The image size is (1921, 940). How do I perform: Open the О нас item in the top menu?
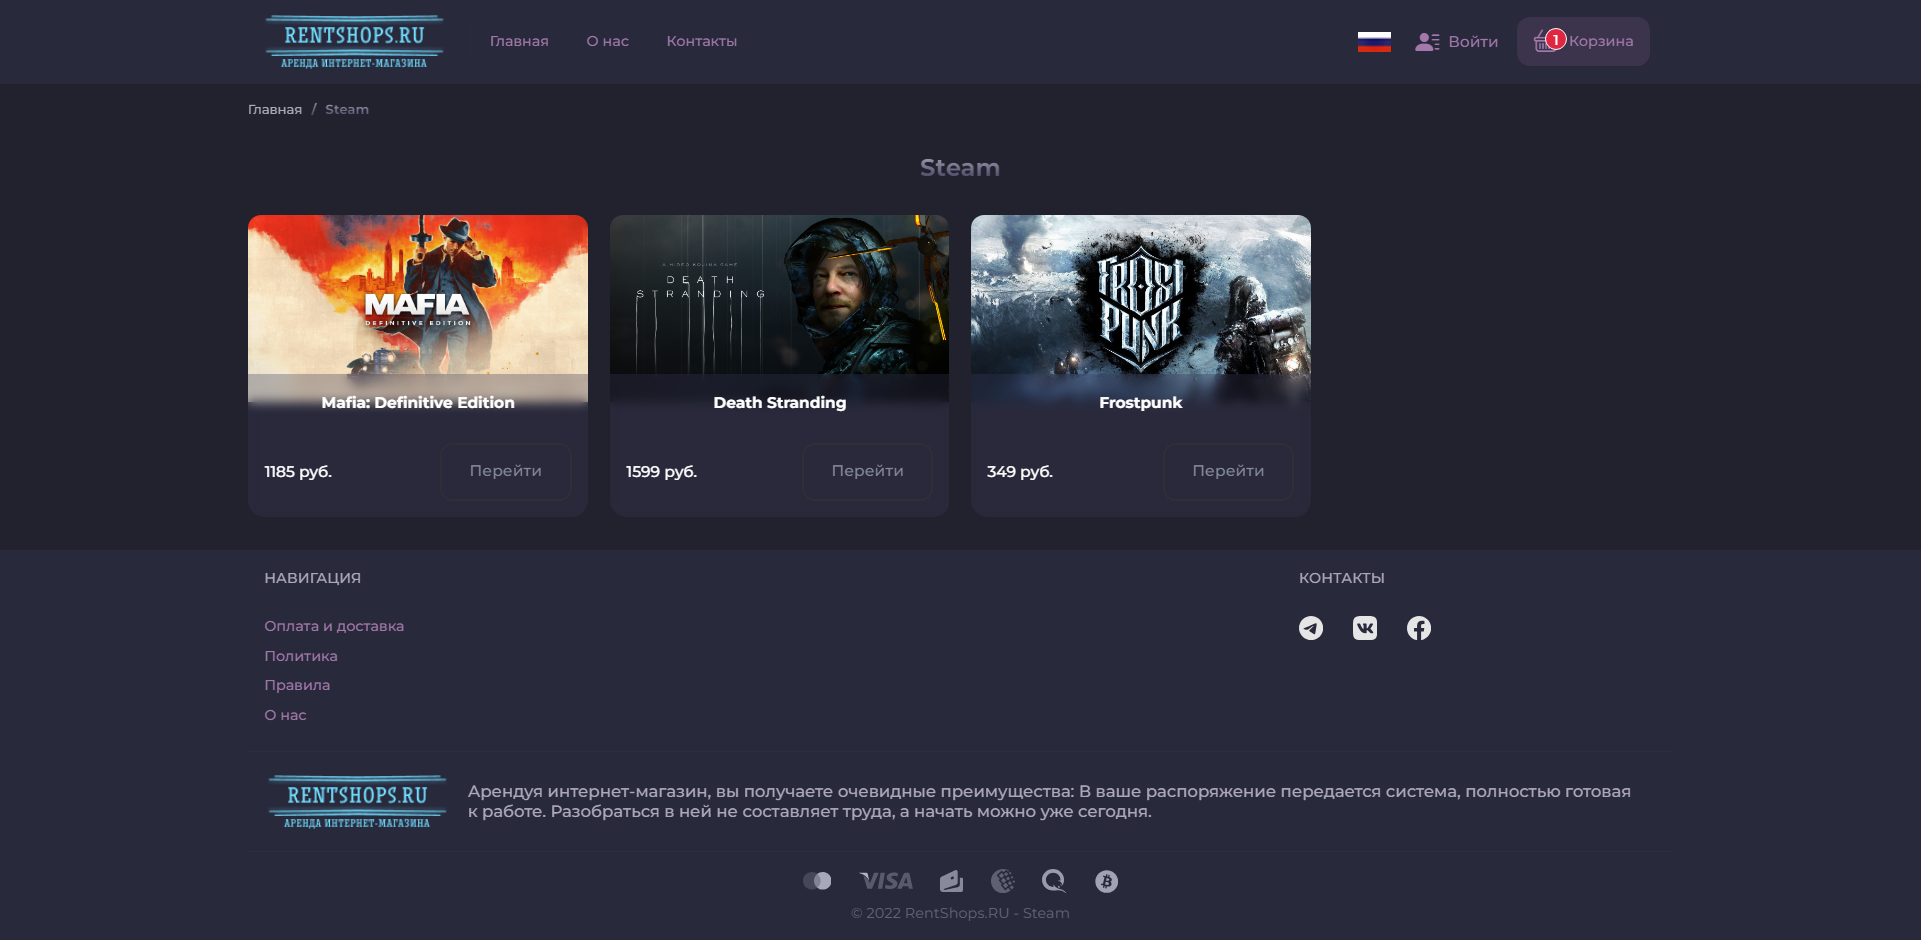coord(608,41)
